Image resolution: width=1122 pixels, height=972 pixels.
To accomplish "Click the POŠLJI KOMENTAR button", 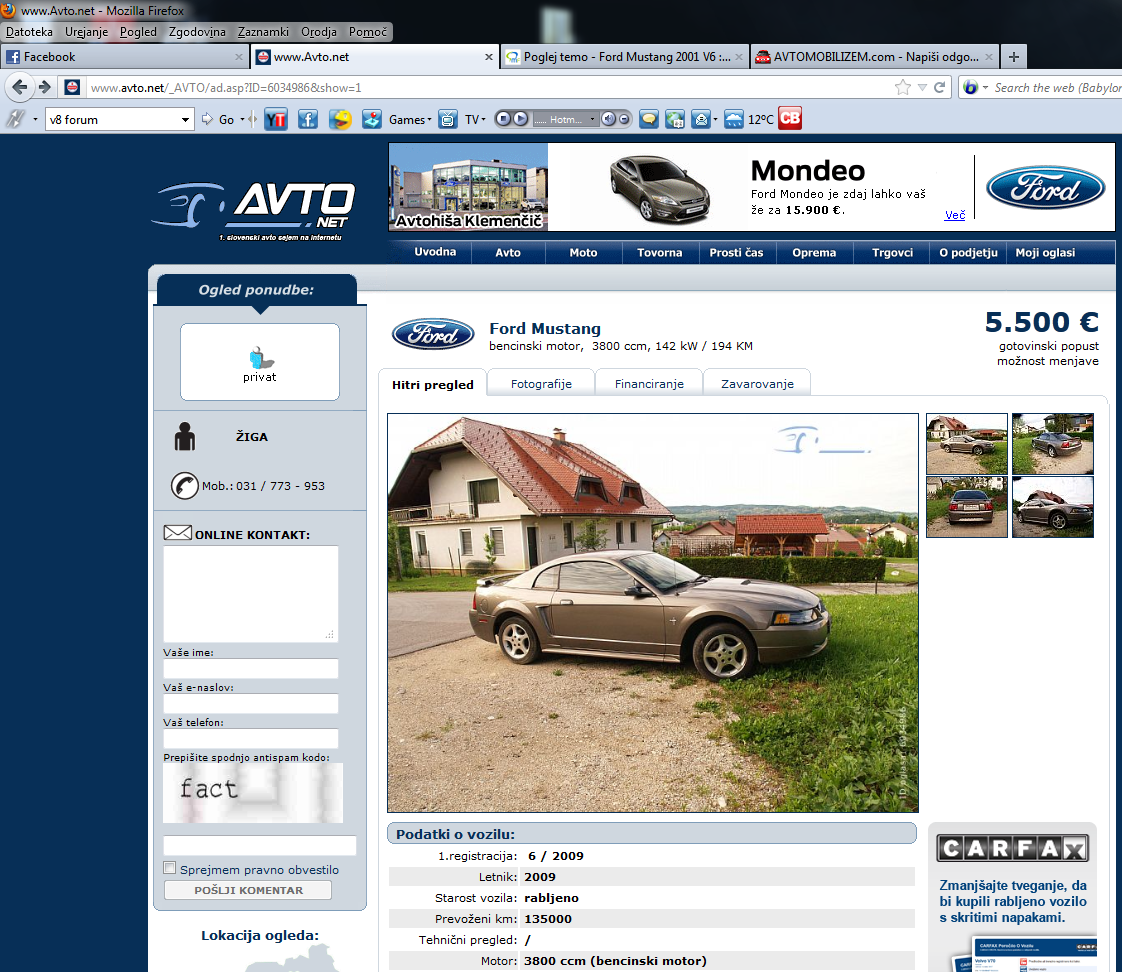I will [248, 890].
